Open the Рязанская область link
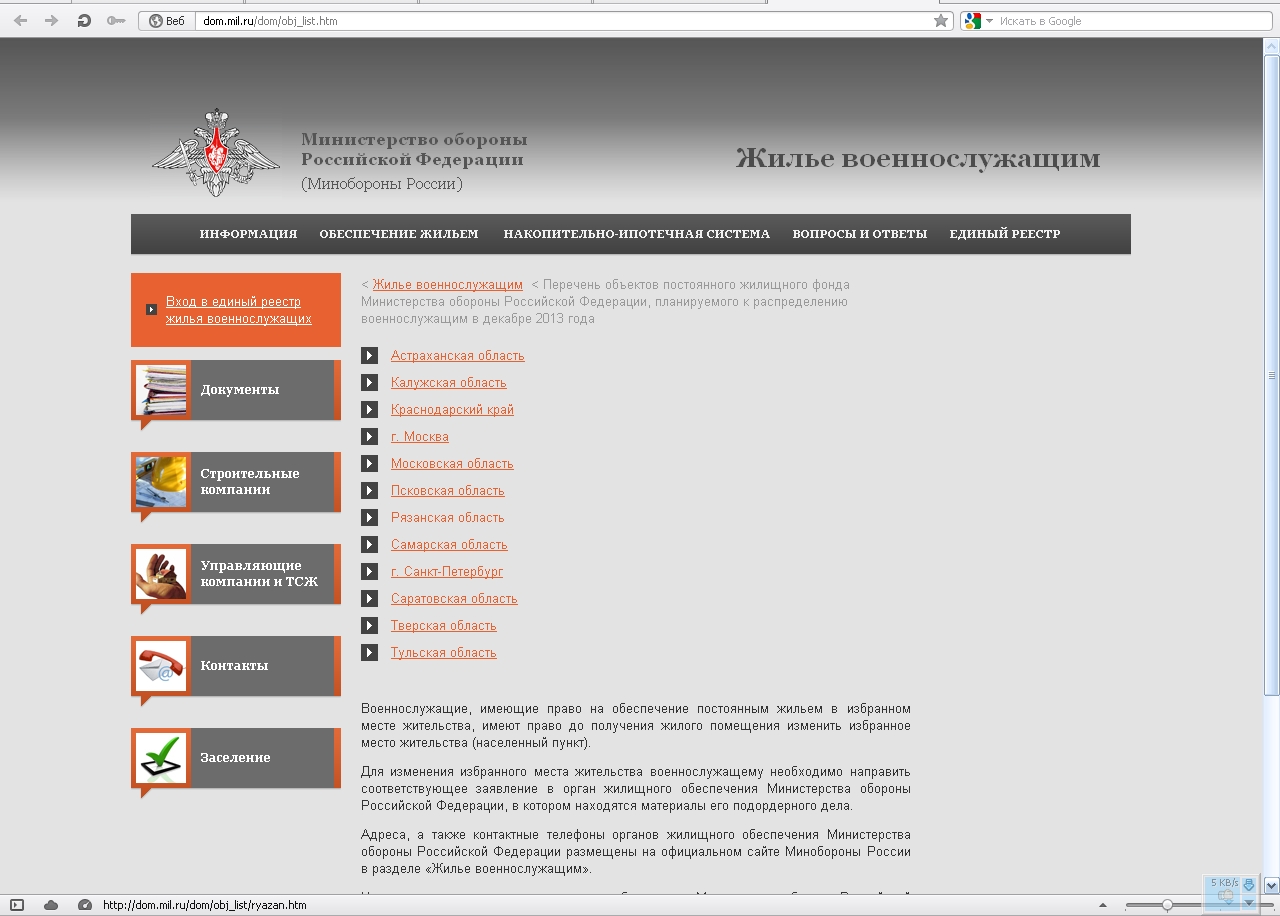1280x916 pixels. [x=447, y=518]
